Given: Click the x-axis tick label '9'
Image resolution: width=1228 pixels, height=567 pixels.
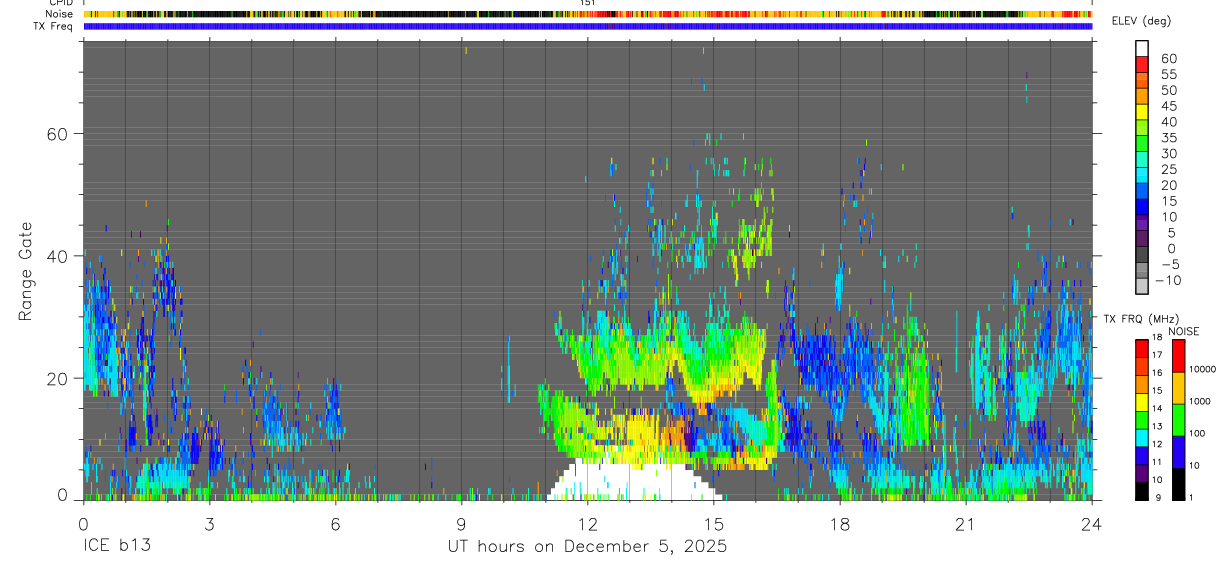Looking at the screenshot, I should (462, 523).
